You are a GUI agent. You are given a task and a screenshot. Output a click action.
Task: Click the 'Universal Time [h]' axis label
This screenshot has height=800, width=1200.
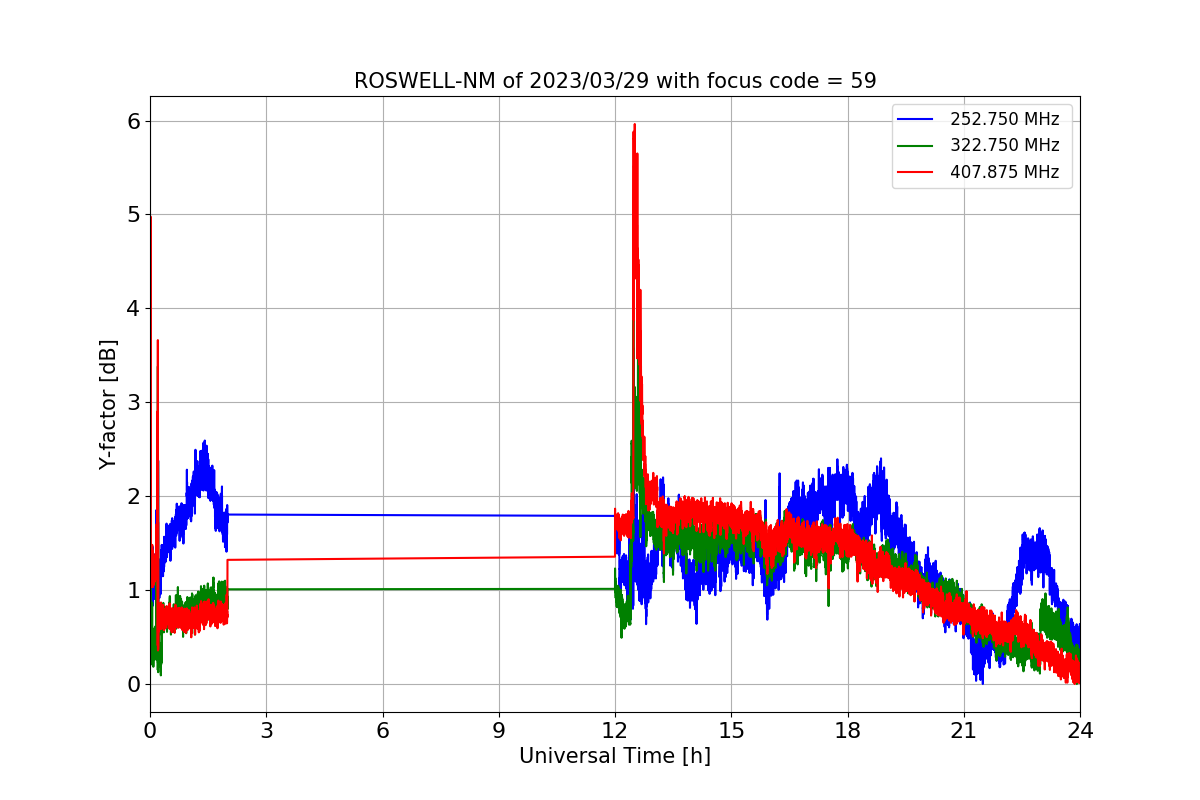click(615, 757)
